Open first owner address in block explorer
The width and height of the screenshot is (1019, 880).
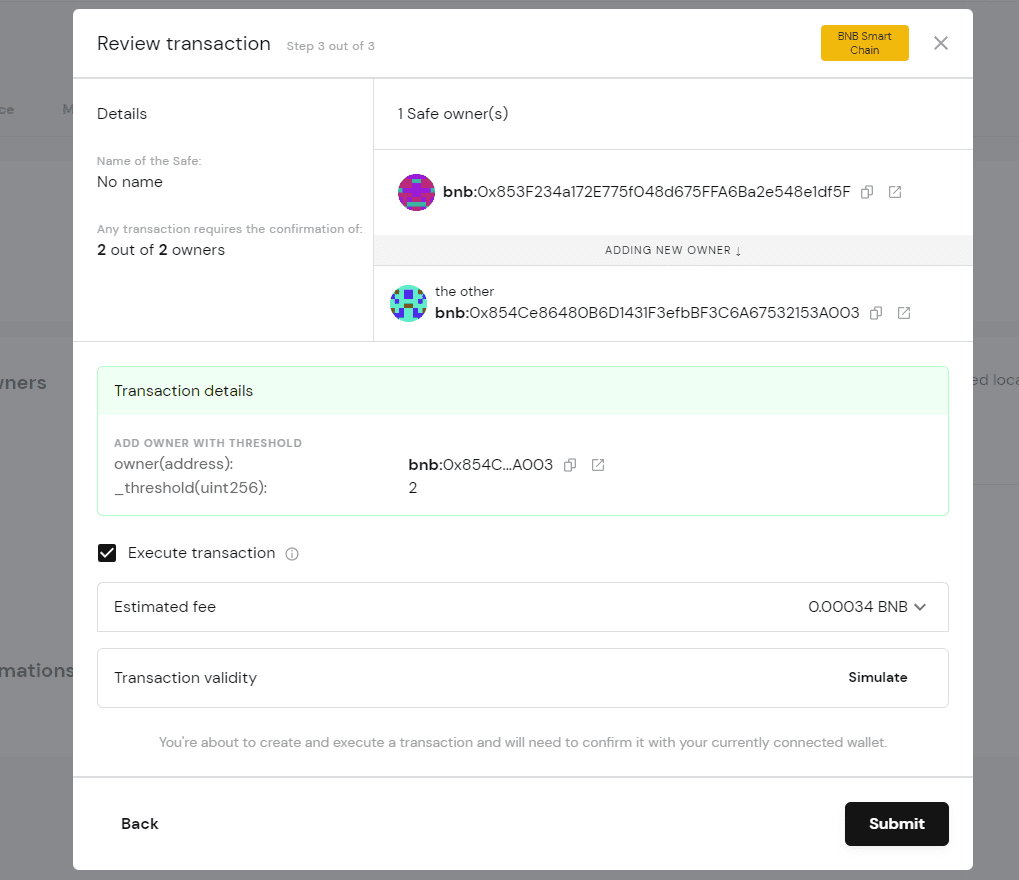(x=895, y=192)
